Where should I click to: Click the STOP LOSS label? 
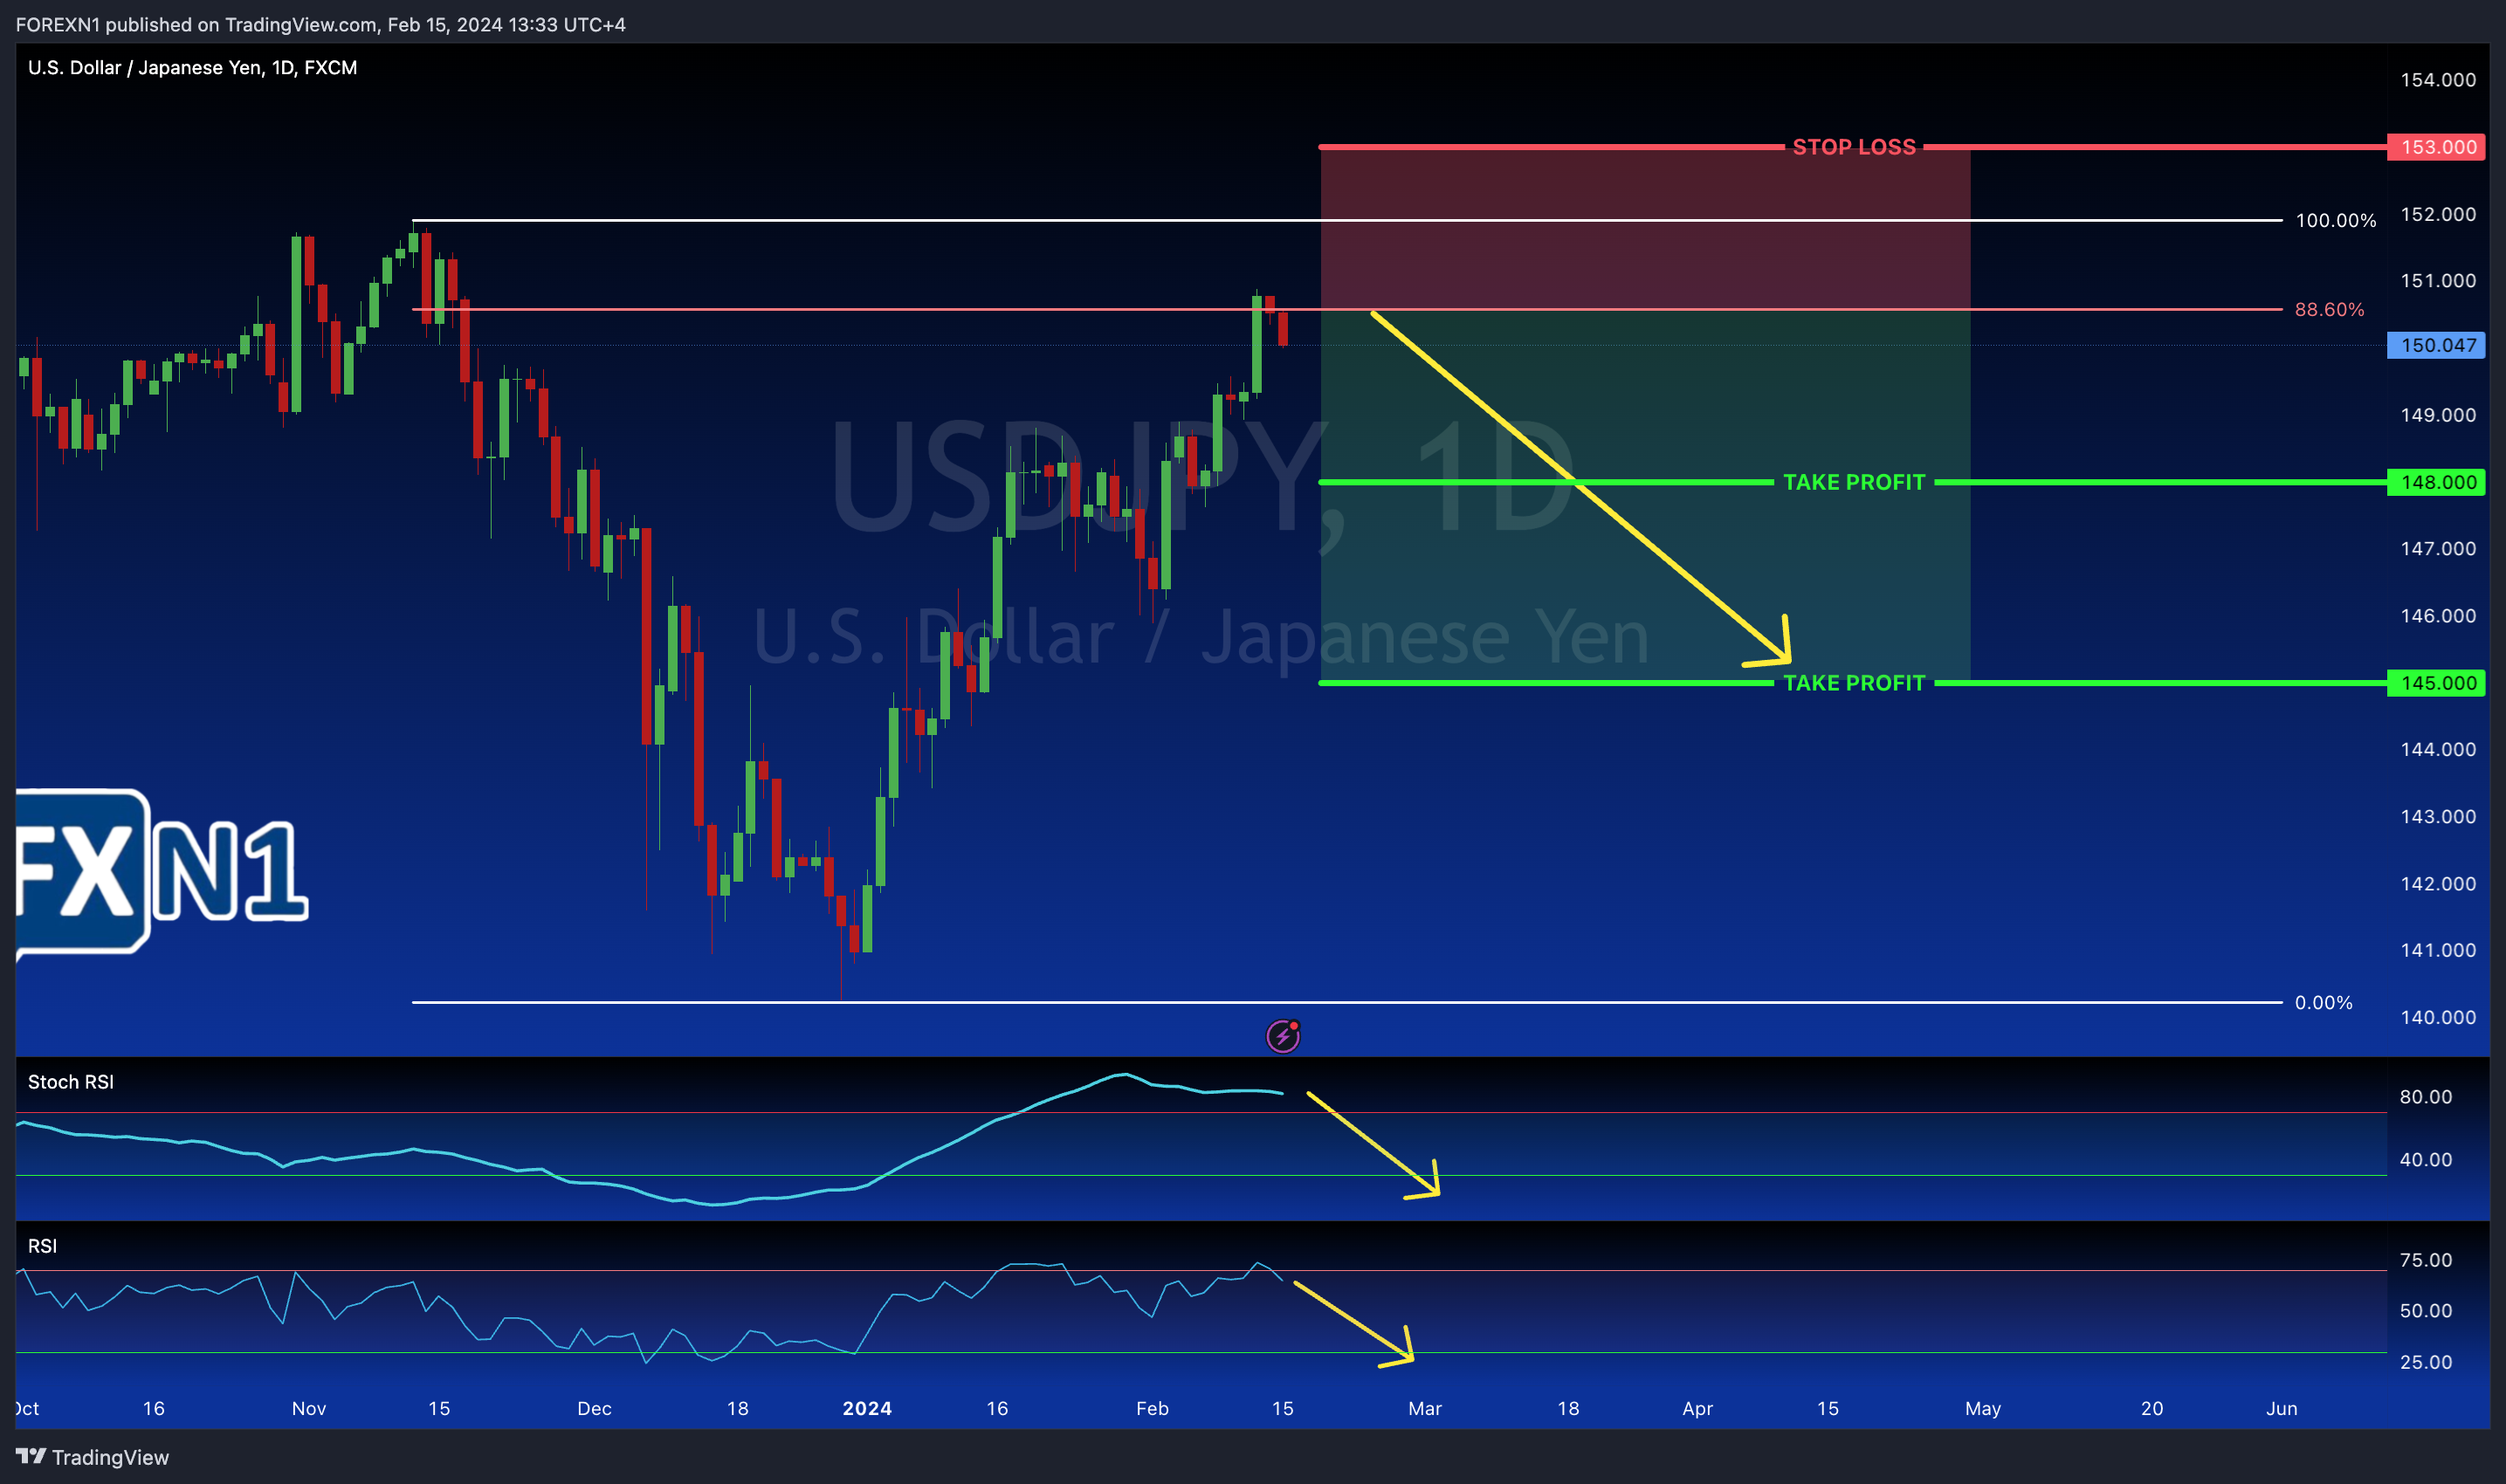click(x=1854, y=147)
